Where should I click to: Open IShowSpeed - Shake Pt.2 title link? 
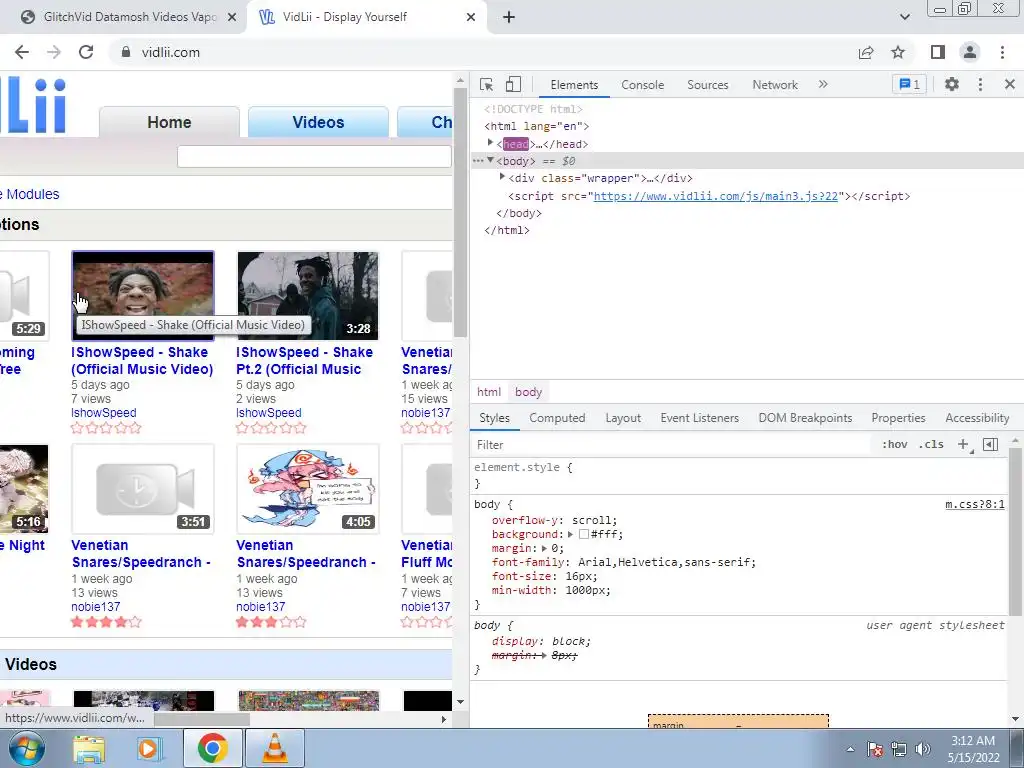304,360
